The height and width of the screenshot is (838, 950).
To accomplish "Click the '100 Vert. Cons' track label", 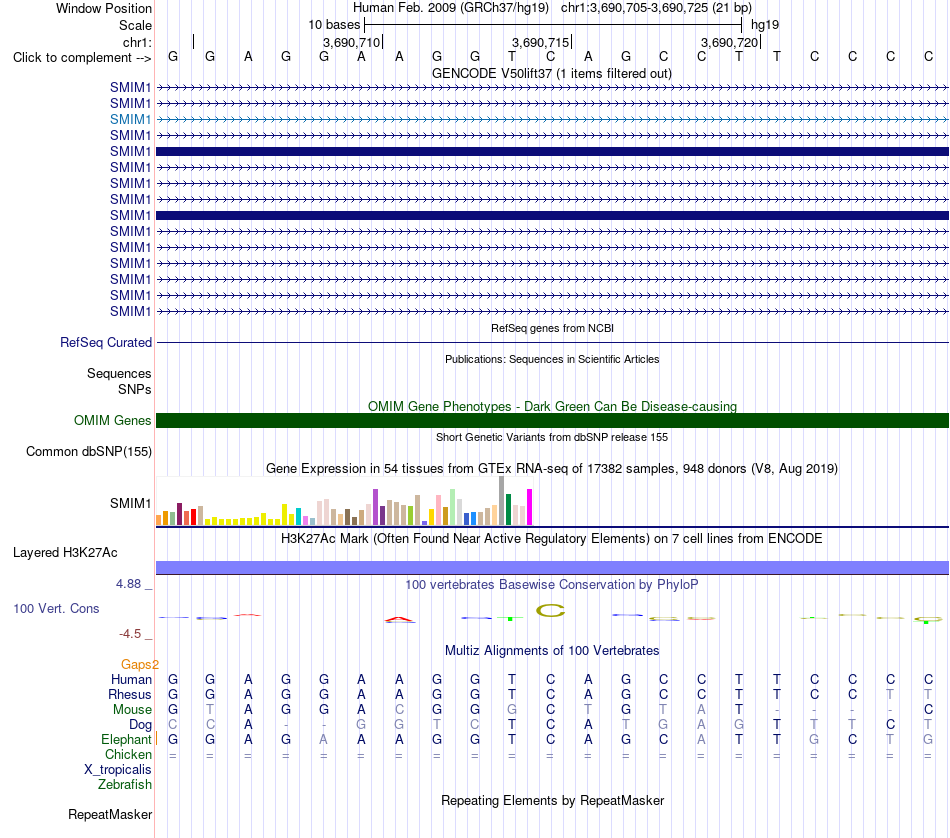I will 56,609.
